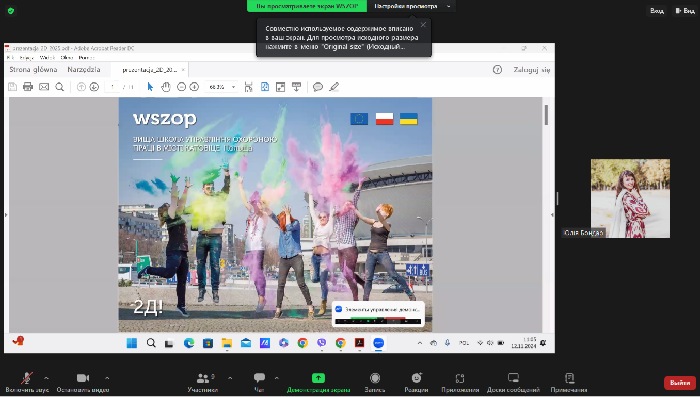This screenshot has height=397, width=700.
Task: Open the Чат chat panel
Action: [259, 383]
